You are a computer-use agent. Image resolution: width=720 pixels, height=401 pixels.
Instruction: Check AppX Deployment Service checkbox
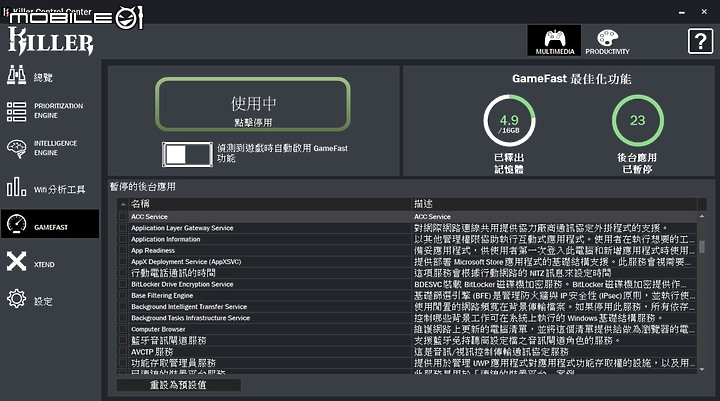point(123,261)
